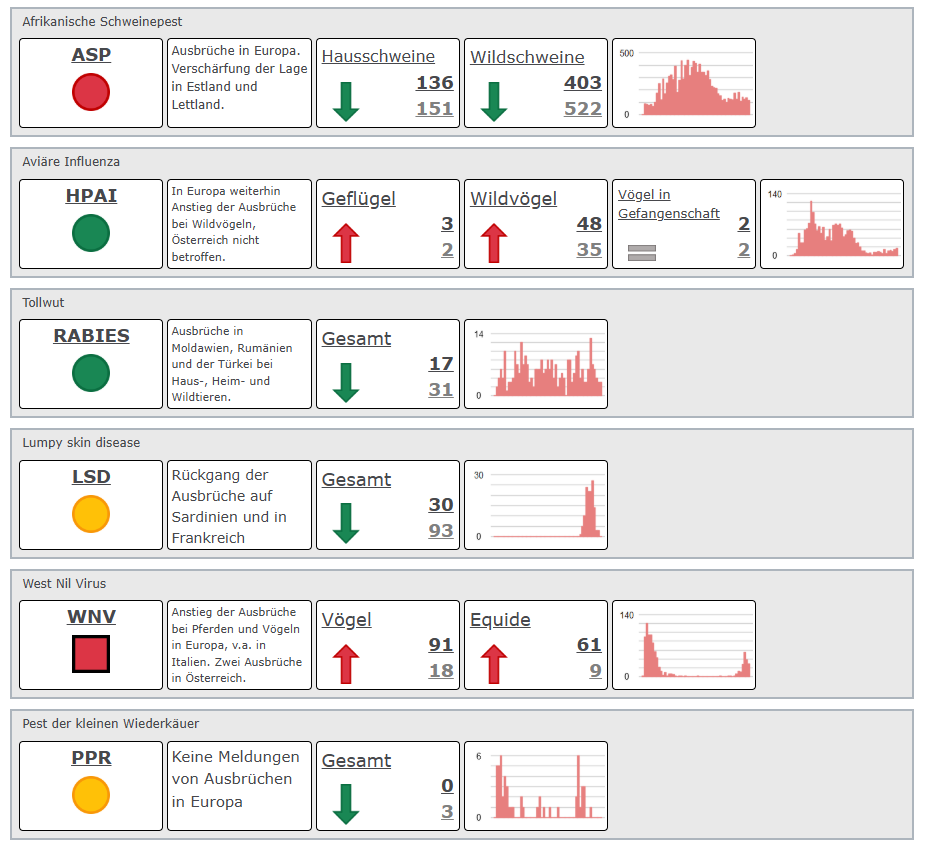Open the African swine fever outbreak chart
Screen dimensions: 927x847
(684, 83)
